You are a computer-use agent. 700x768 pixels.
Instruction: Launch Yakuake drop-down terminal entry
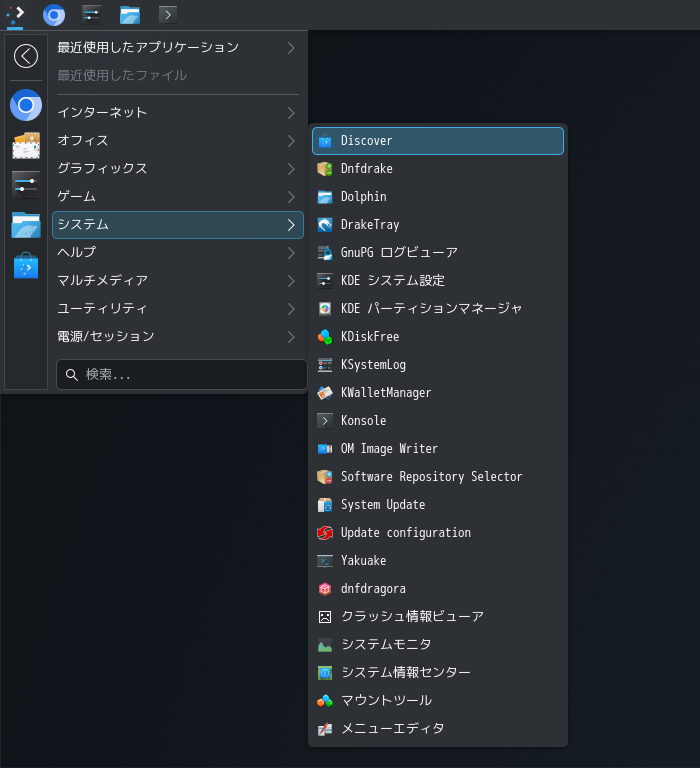pyautogui.click(x=438, y=560)
